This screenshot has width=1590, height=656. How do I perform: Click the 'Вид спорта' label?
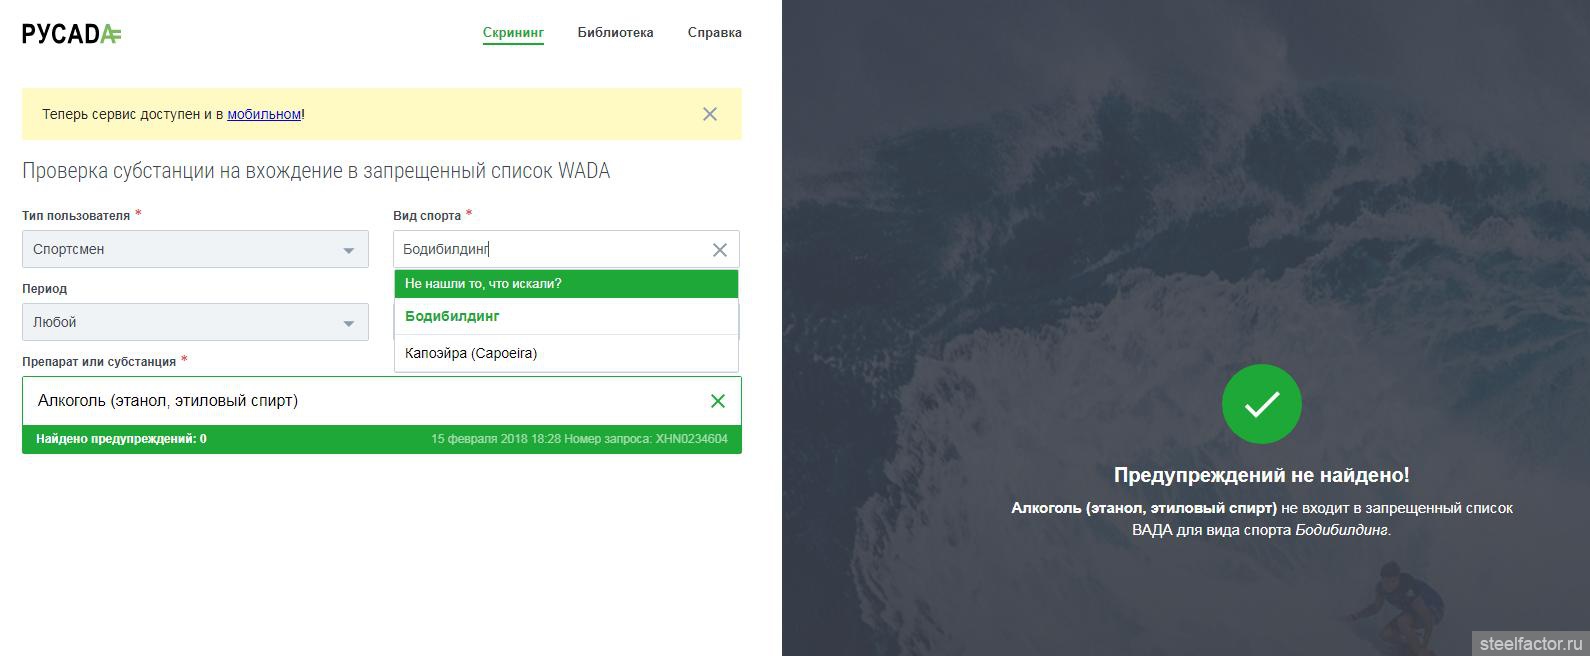pos(427,216)
